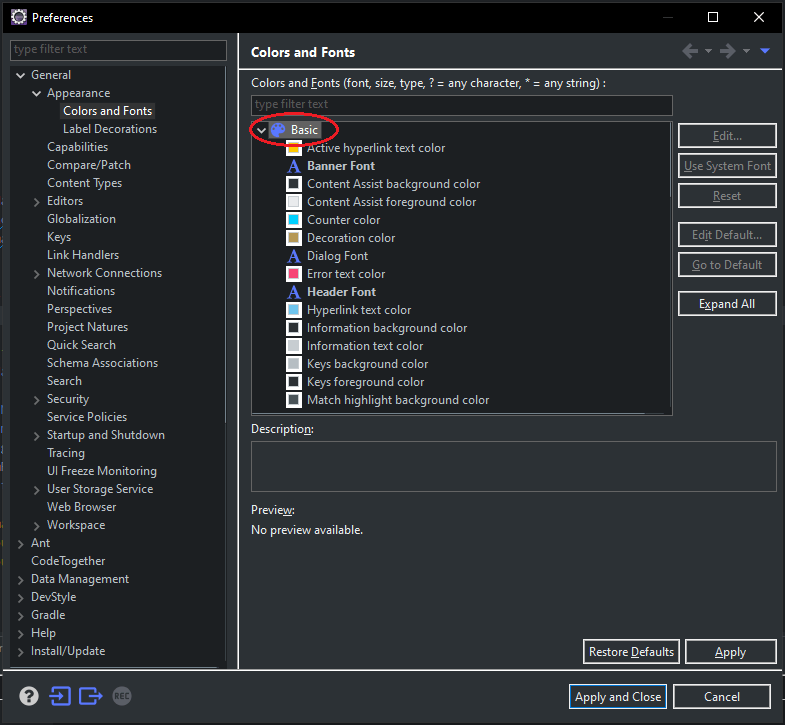Click the Colors and Fonts filter field
This screenshot has width=785, height=725.
click(461, 105)
